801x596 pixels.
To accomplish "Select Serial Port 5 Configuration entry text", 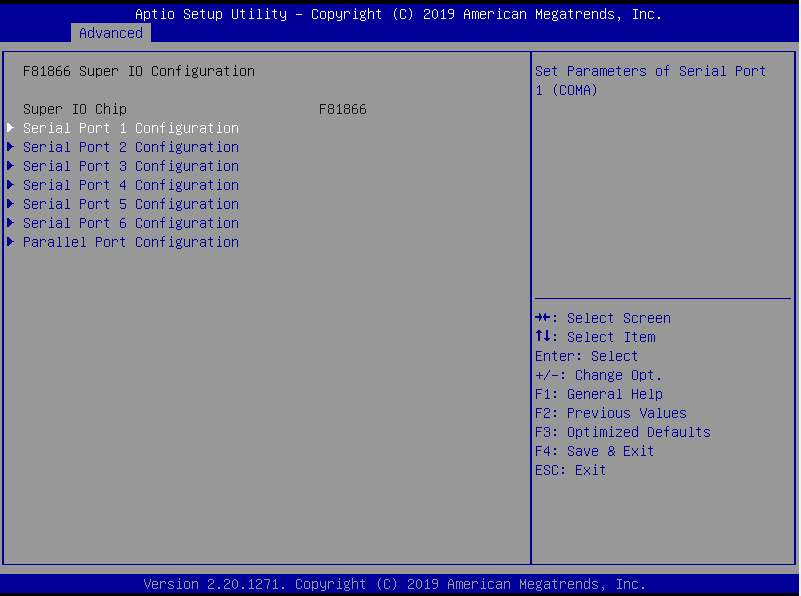I will pyautogui.click(x=130, y=204).
